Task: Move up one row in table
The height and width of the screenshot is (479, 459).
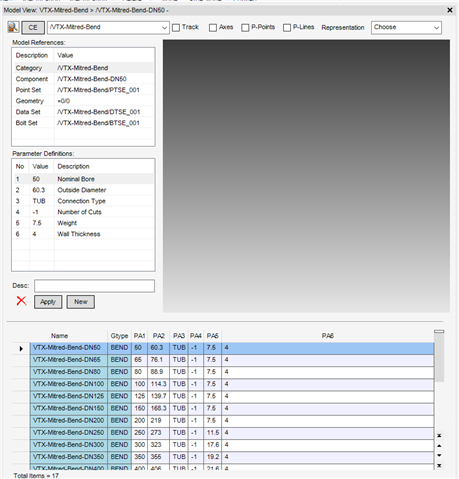Action: pyautogui.click(x=439, y=446)
